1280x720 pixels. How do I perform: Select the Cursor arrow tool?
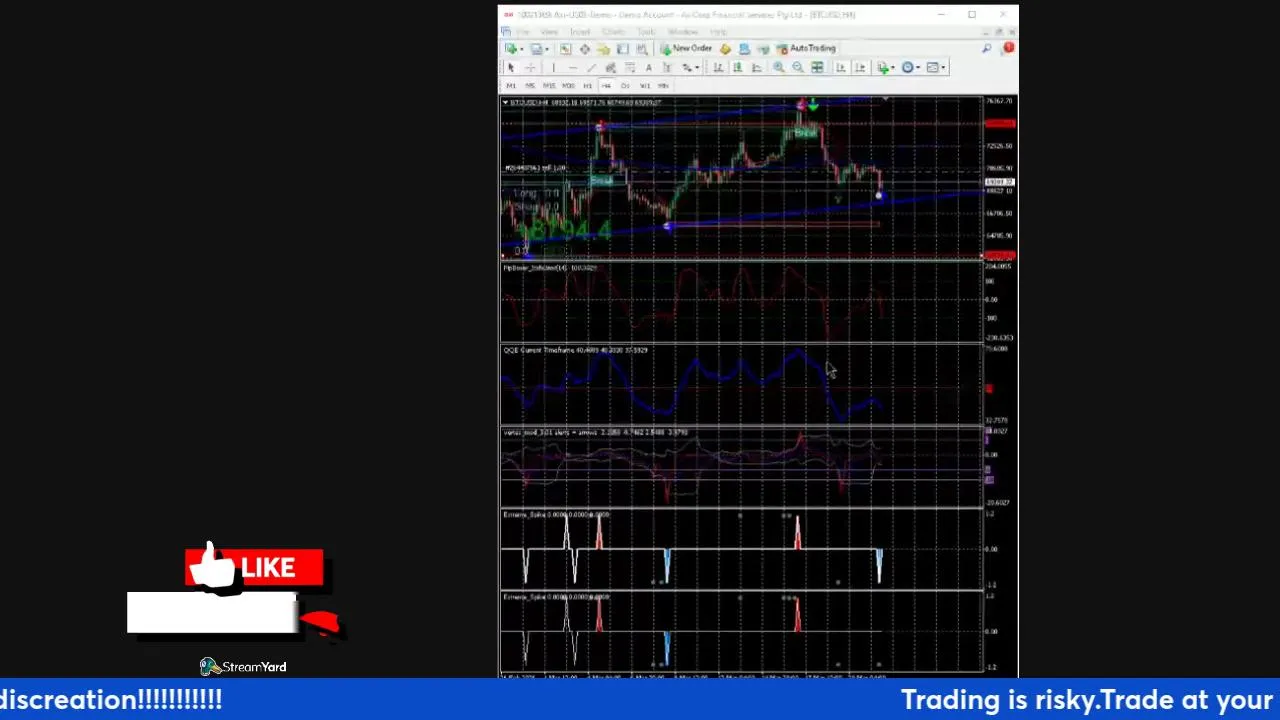tap(511, 67)
